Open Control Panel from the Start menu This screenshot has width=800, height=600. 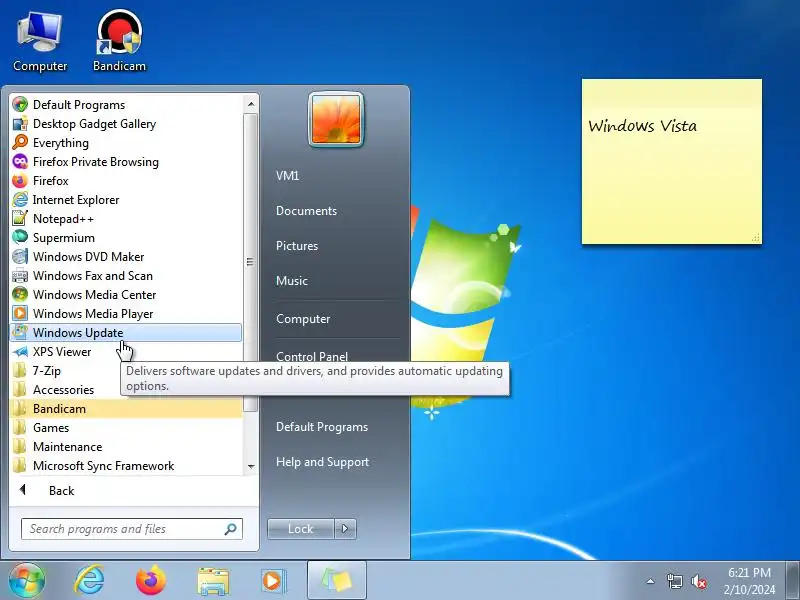click(x=312, y=356)
